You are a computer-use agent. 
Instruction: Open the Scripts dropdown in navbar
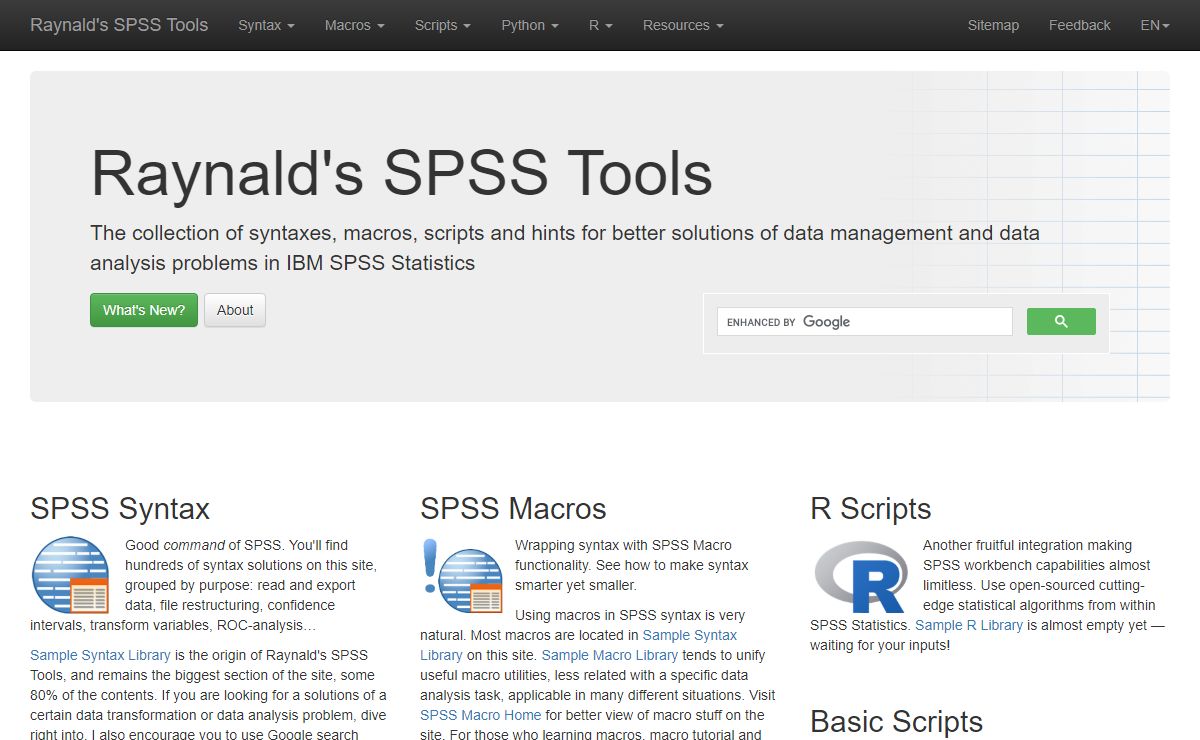[442, 25]
